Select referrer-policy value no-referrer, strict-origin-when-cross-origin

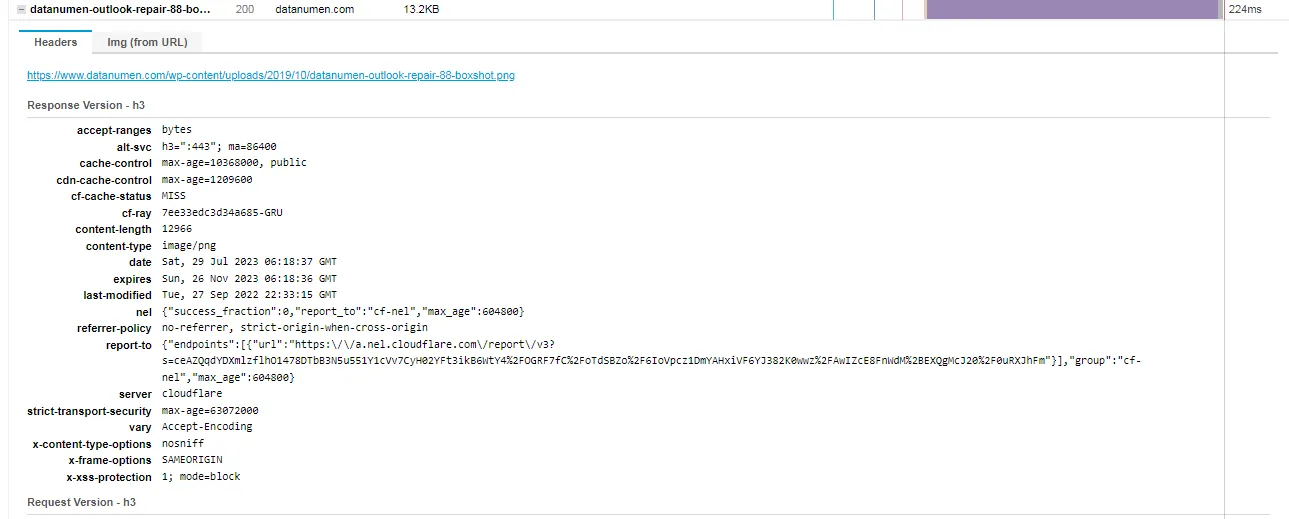(294, 327)
